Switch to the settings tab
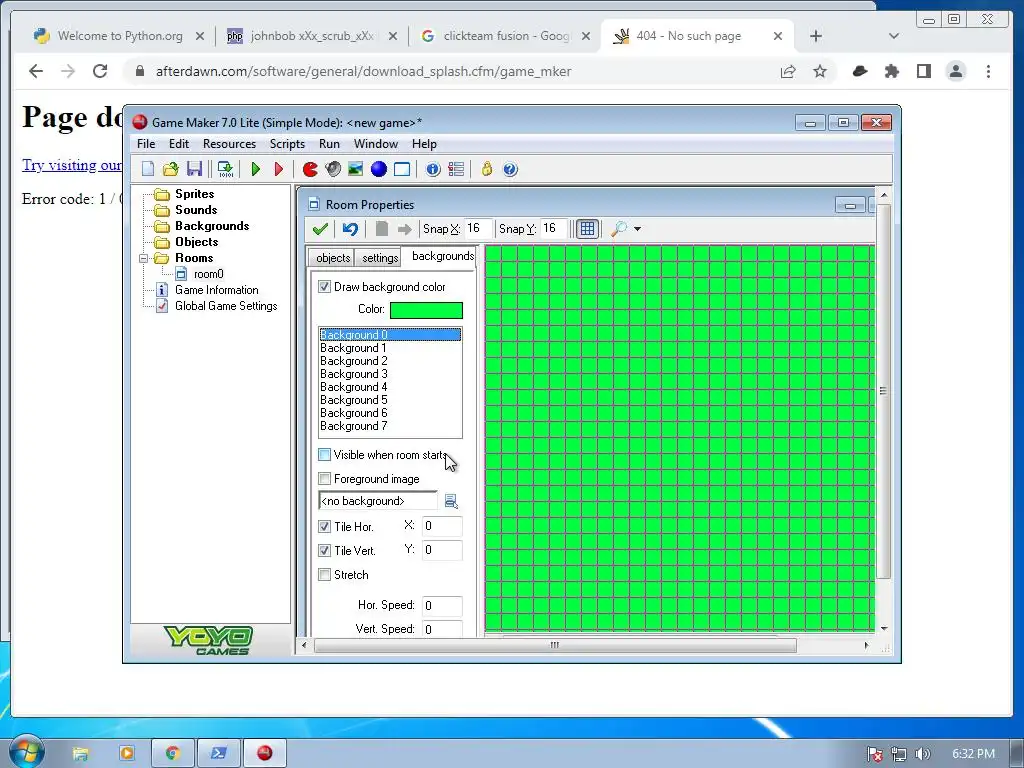Screen dimensions: 1024x768 [x=380, y=258]
